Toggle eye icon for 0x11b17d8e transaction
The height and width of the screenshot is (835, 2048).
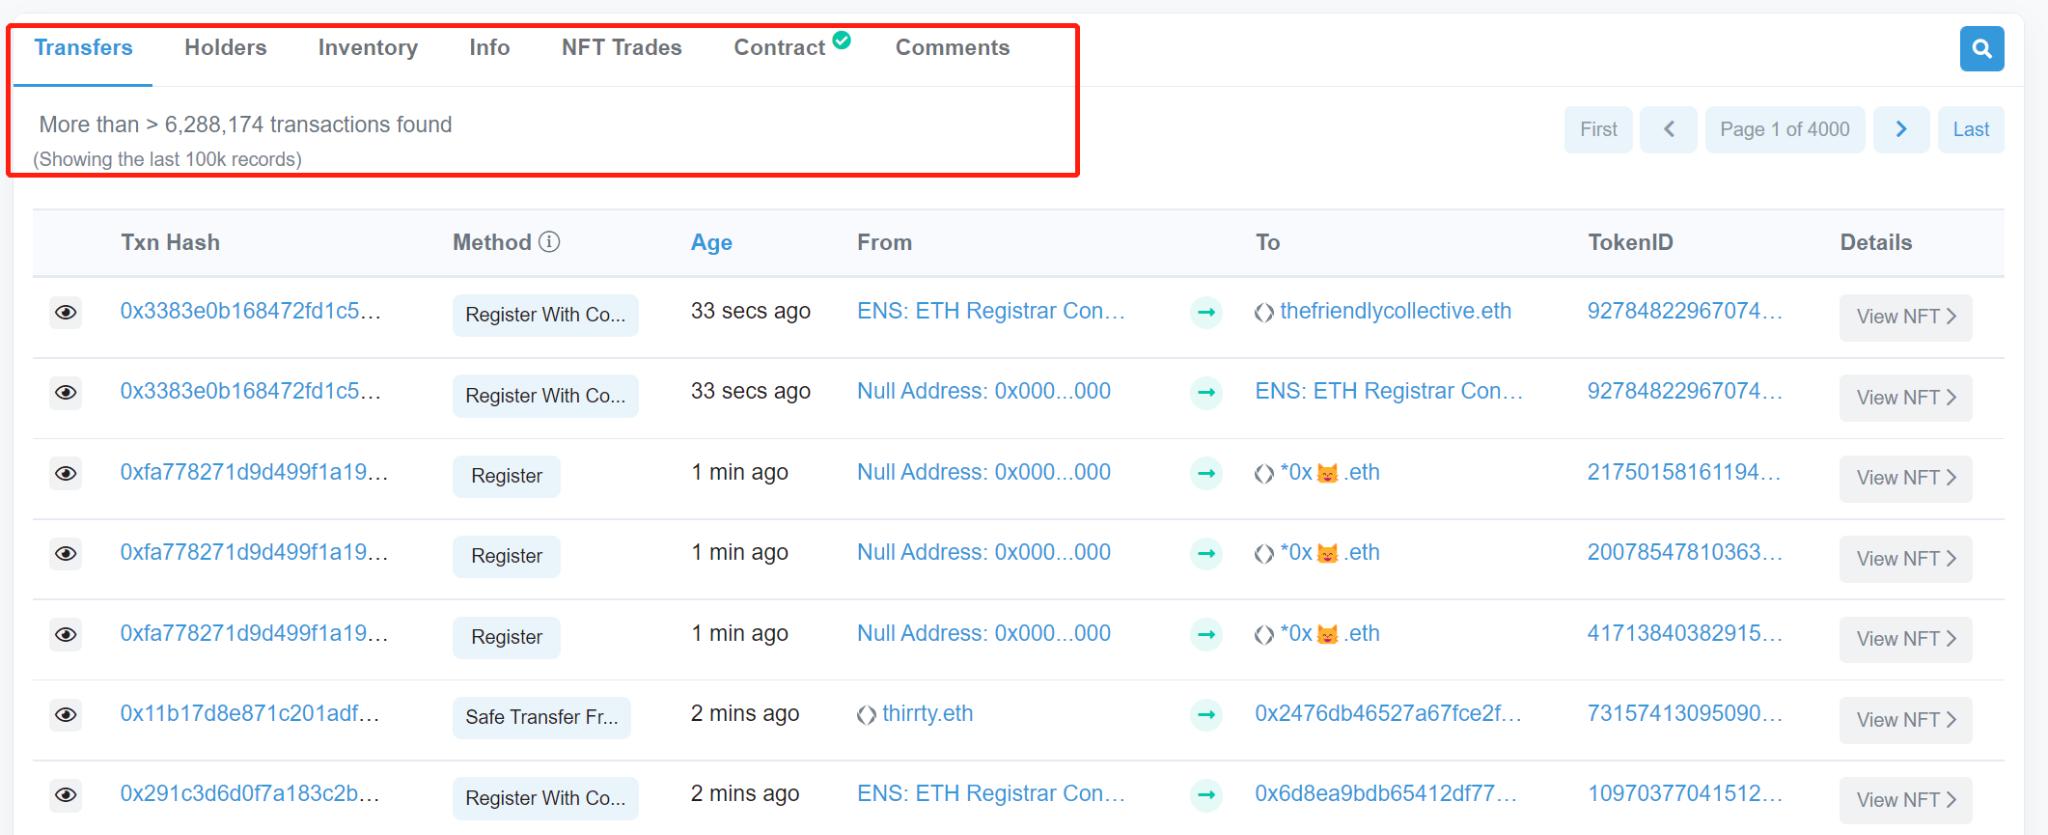click(x=66, y=715)
